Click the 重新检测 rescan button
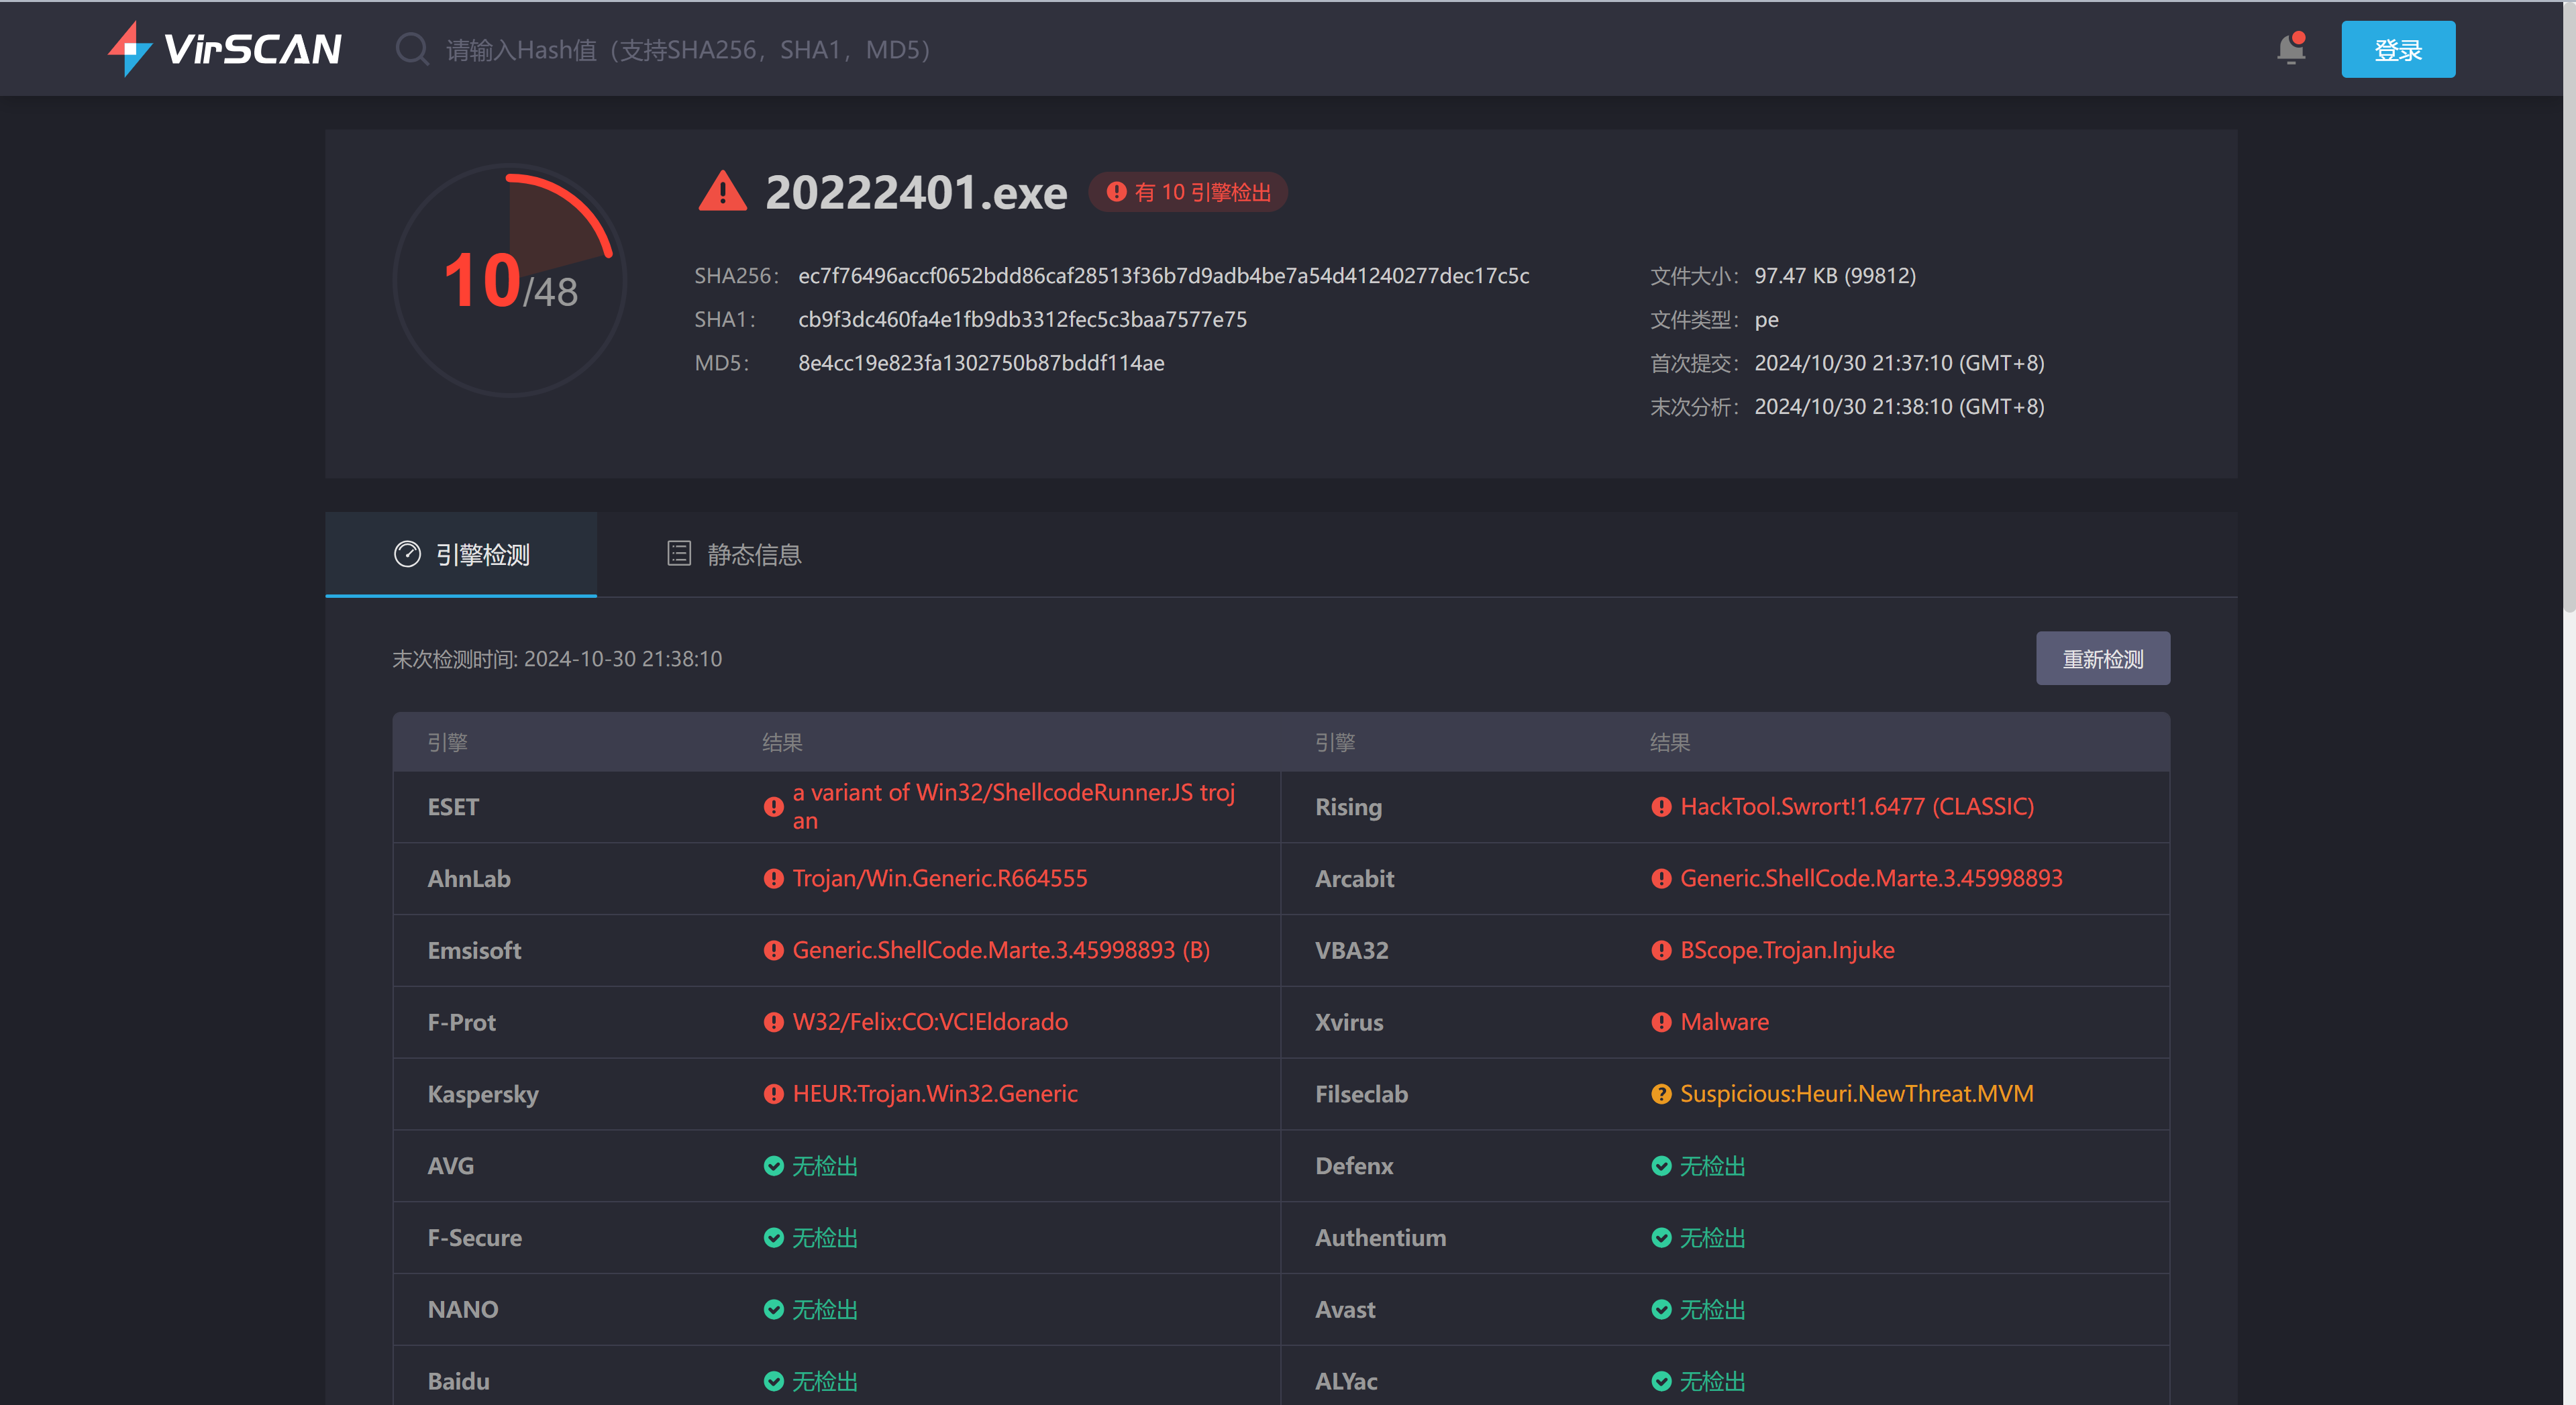Viewport: 2576px width, 1405px height. click(2103, 659)
